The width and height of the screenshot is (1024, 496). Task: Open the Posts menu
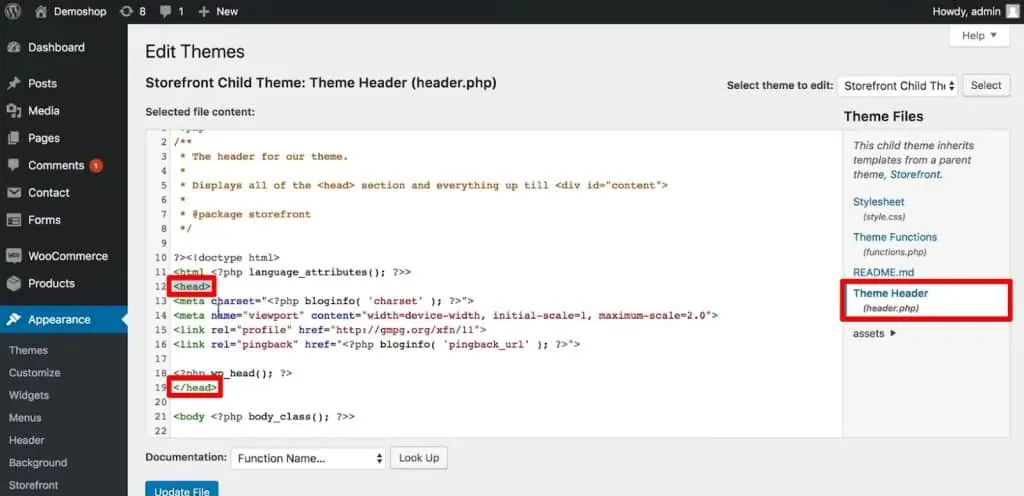pyautogui.click(x=42, y=84)
